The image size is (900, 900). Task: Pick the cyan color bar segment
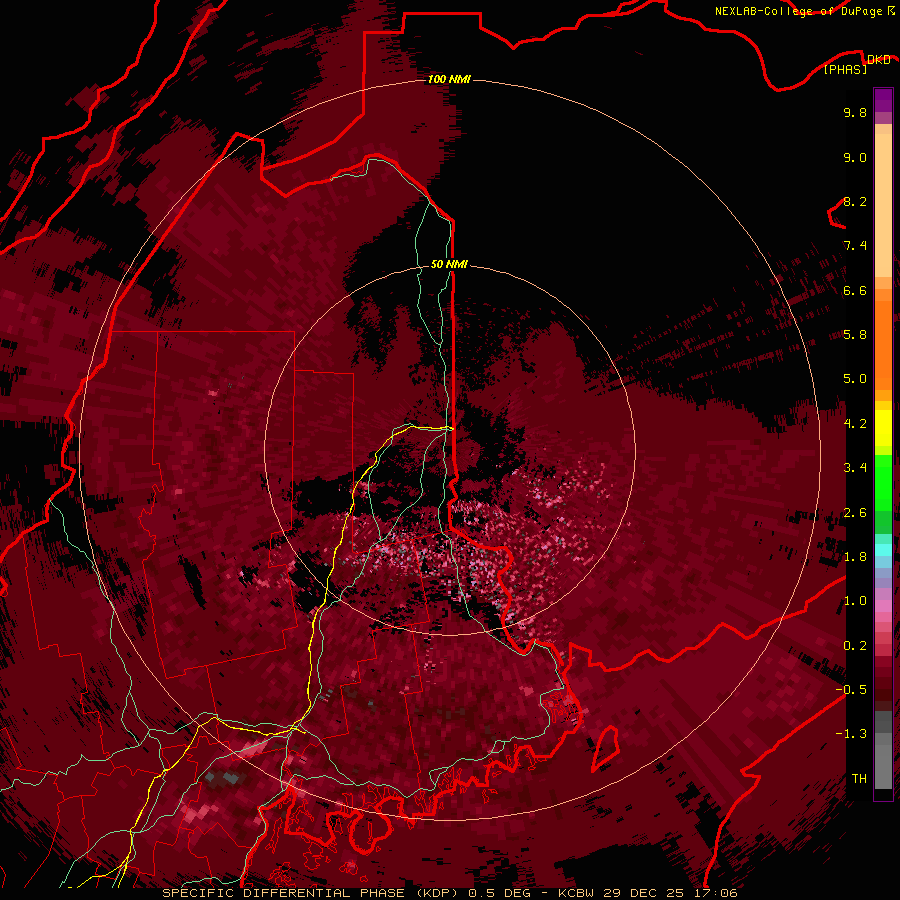coord(883,549)
